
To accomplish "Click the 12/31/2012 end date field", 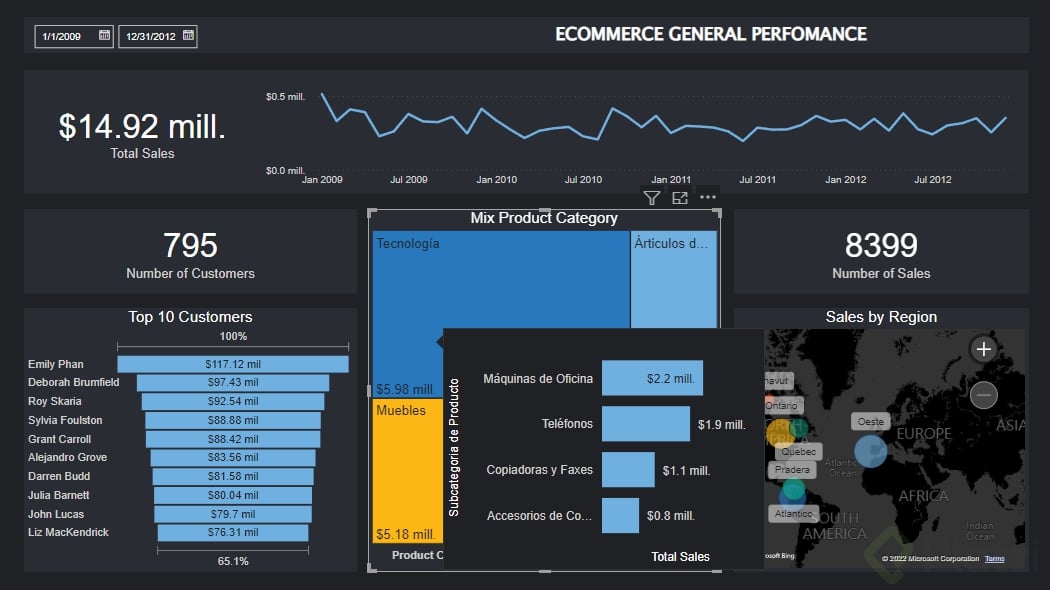I will [x=150, y=36].
